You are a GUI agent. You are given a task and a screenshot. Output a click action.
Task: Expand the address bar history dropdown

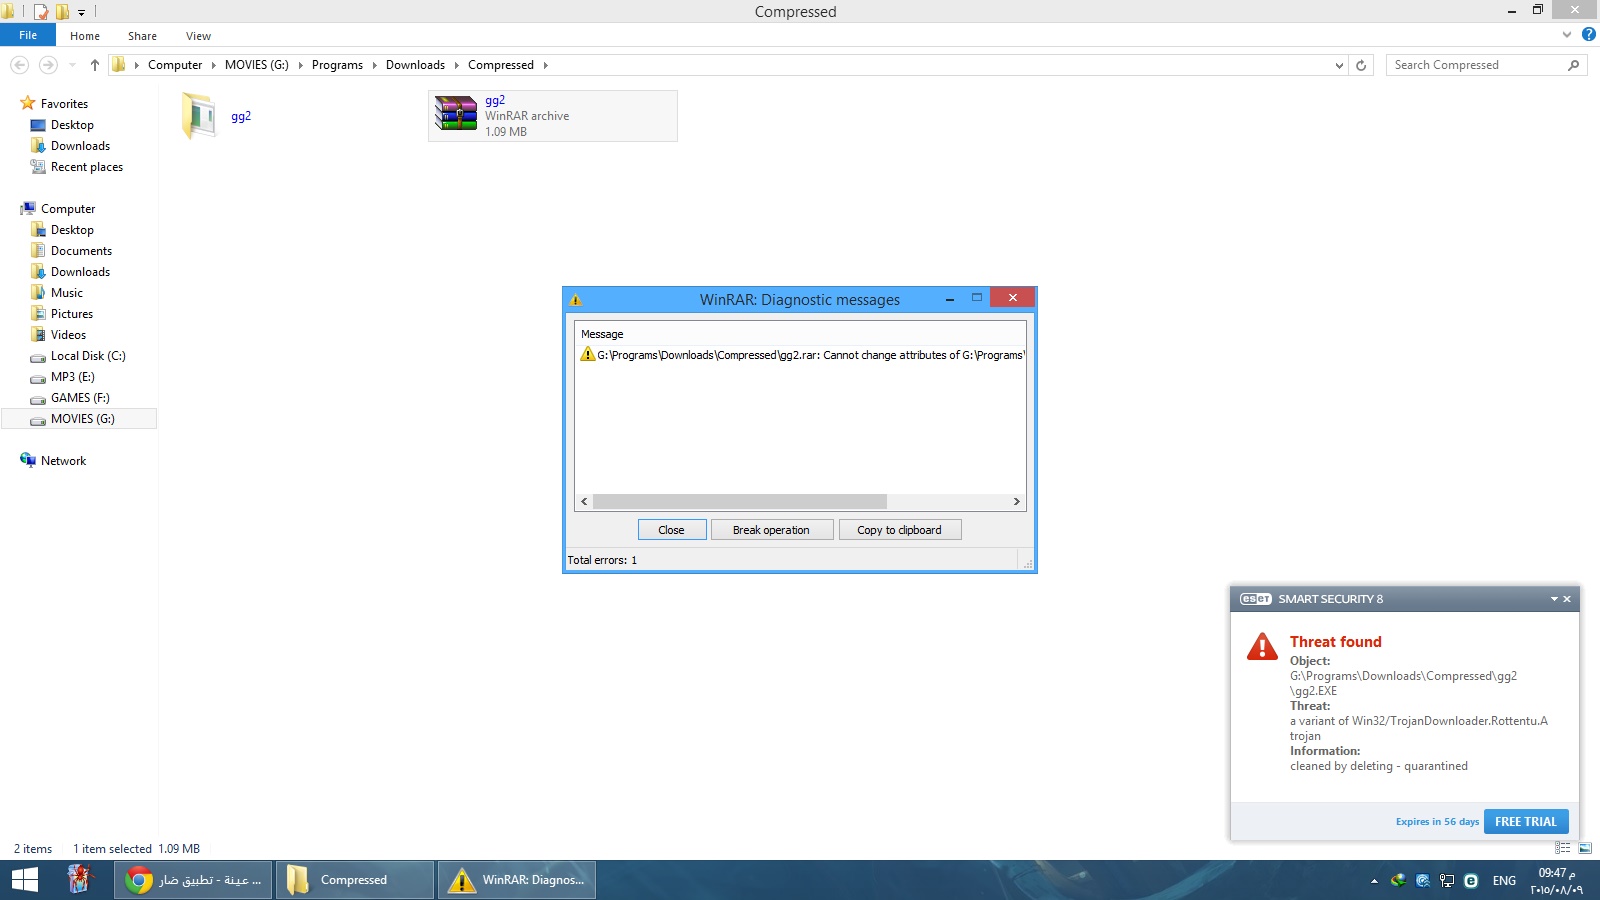click(1339, 65)
